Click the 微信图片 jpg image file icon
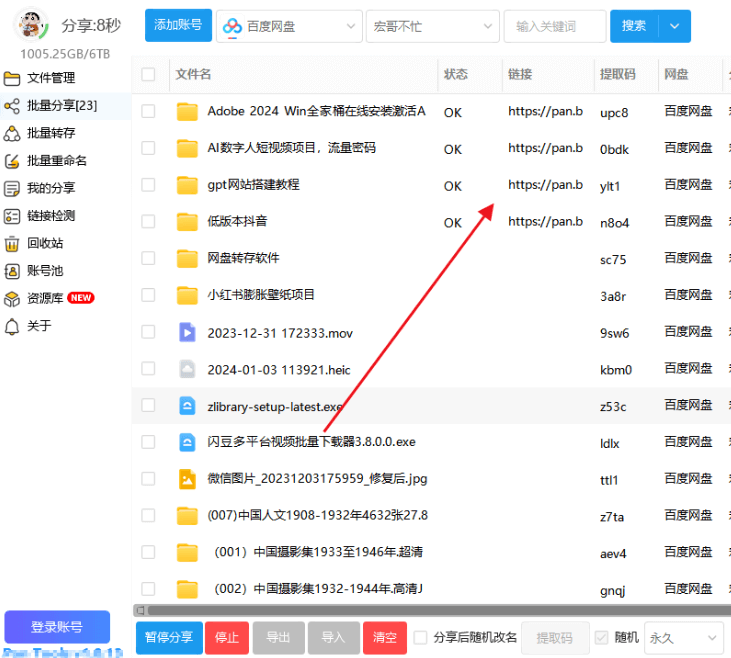 click(x=187, y=479)
